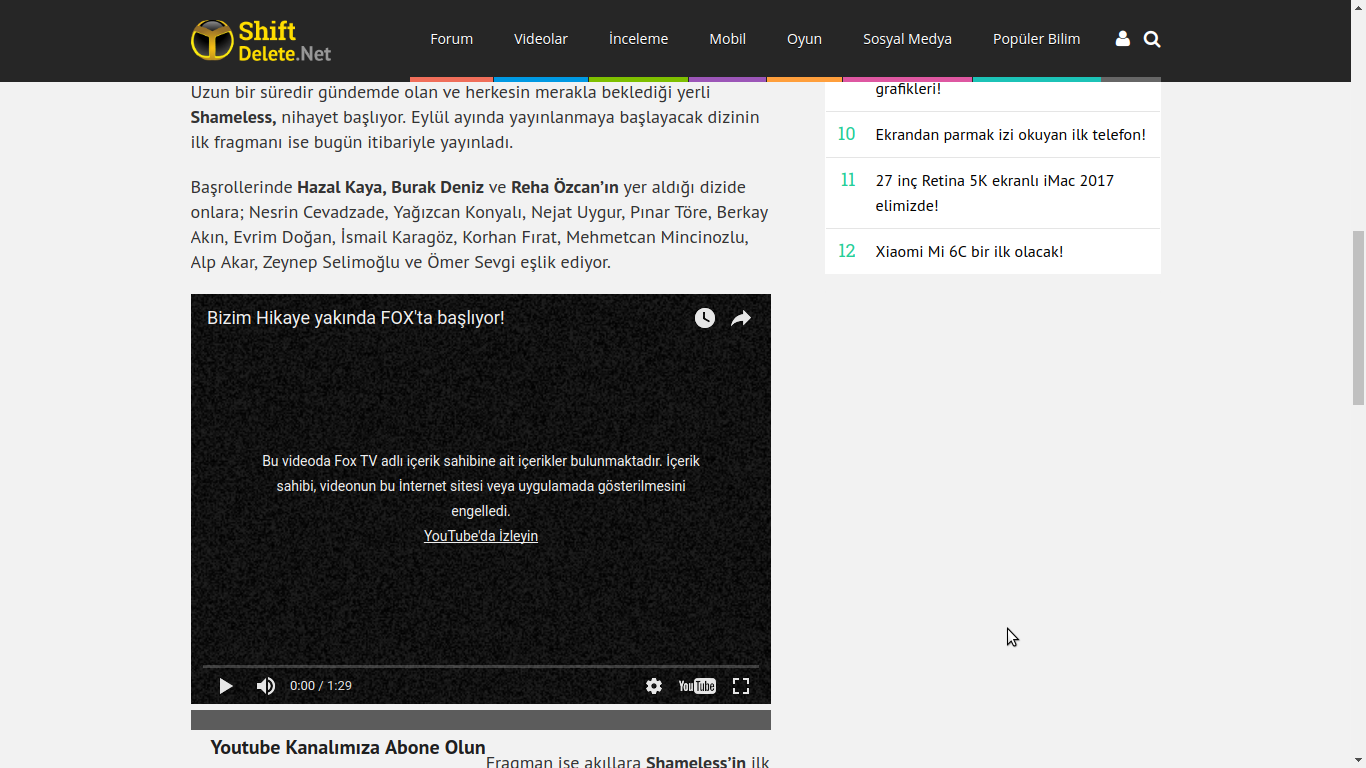
Task: Click the grafikleri! text in sidebar
Action: [908, 88]
